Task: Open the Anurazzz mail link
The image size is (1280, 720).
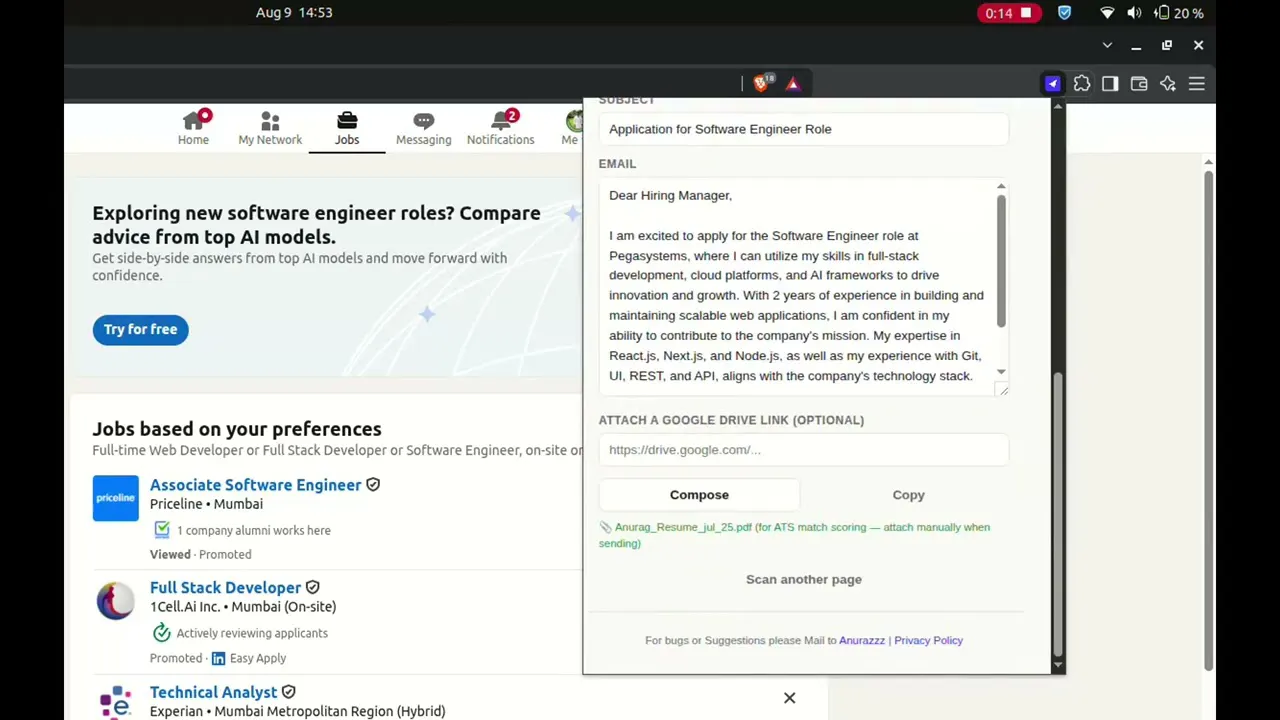Action: (862, 640)
